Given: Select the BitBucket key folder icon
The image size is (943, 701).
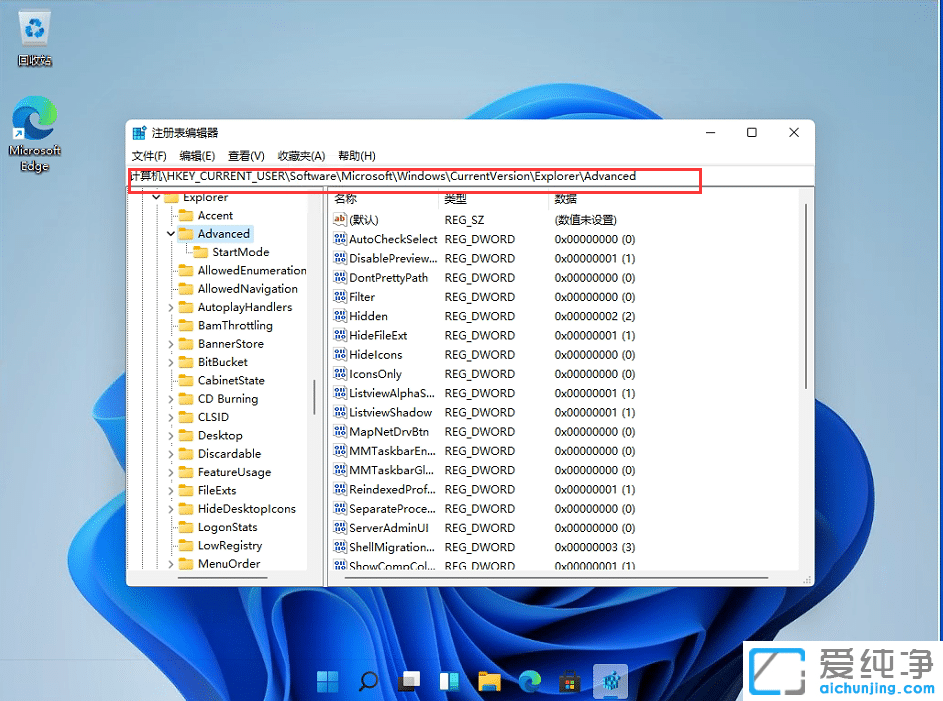Looking at the screenshot, I should 188,361.
